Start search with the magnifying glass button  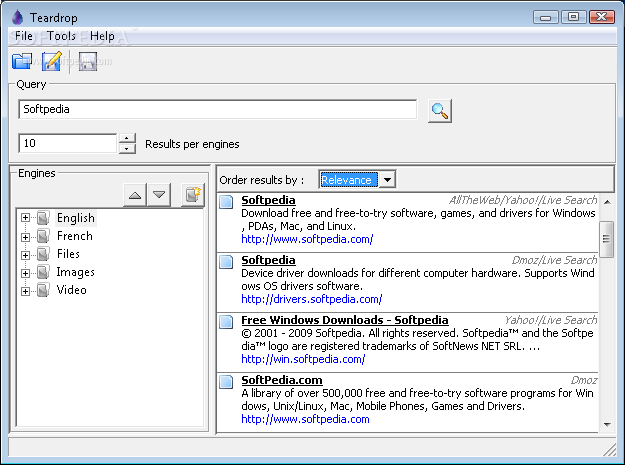point(440,110)
